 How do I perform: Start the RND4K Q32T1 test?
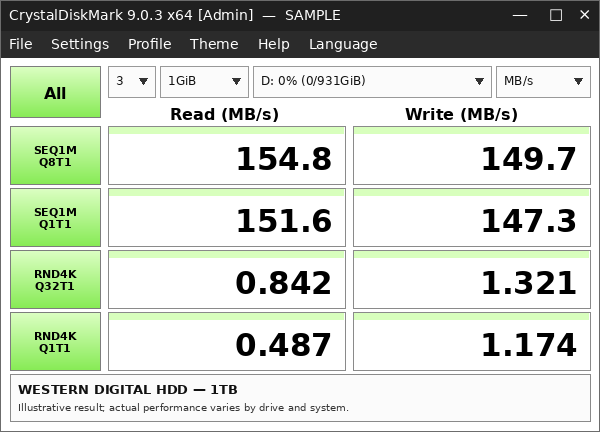click(55, 280)
